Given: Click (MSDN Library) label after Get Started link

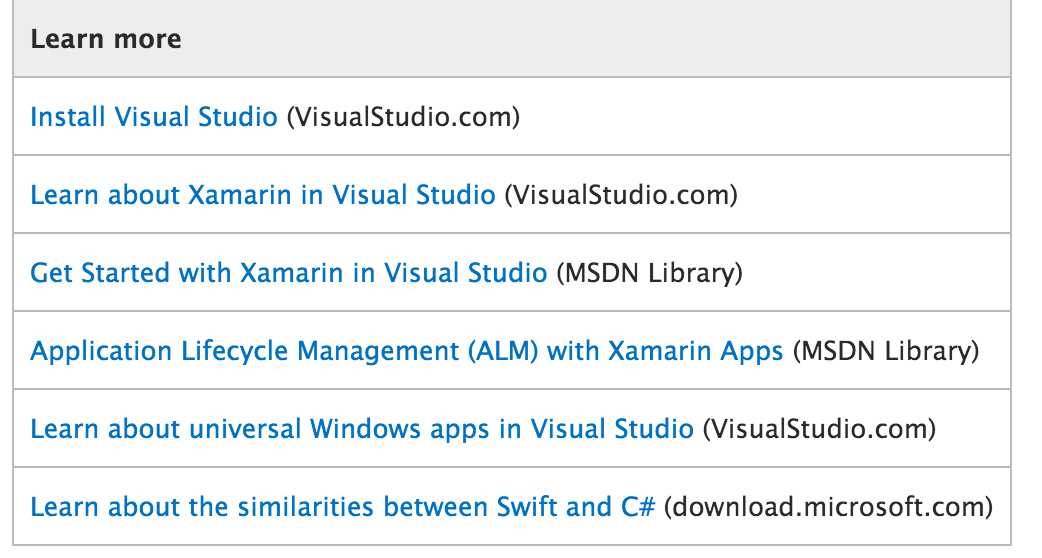Looking at the screenshot, I should [x=649, y=273].
